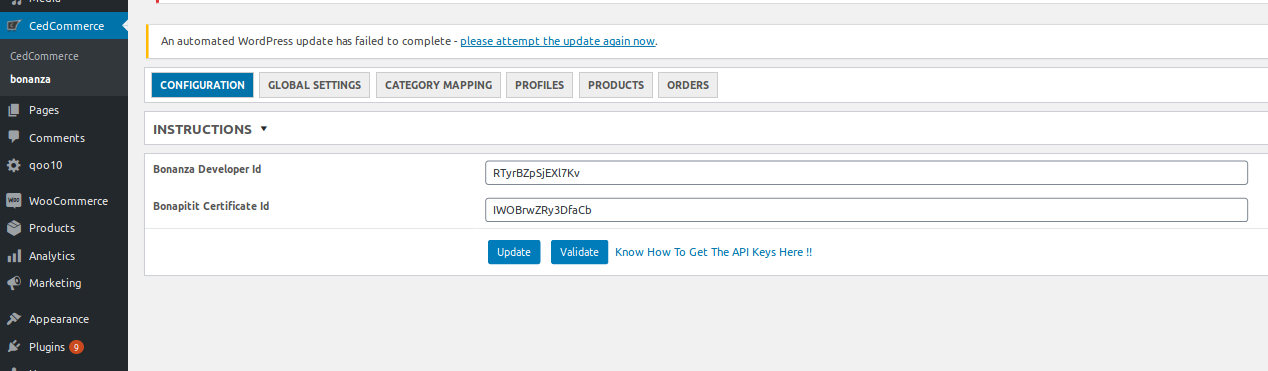Open the Global Settings tab
This screenshot has height=371, width=1268.
coord(314,85)
